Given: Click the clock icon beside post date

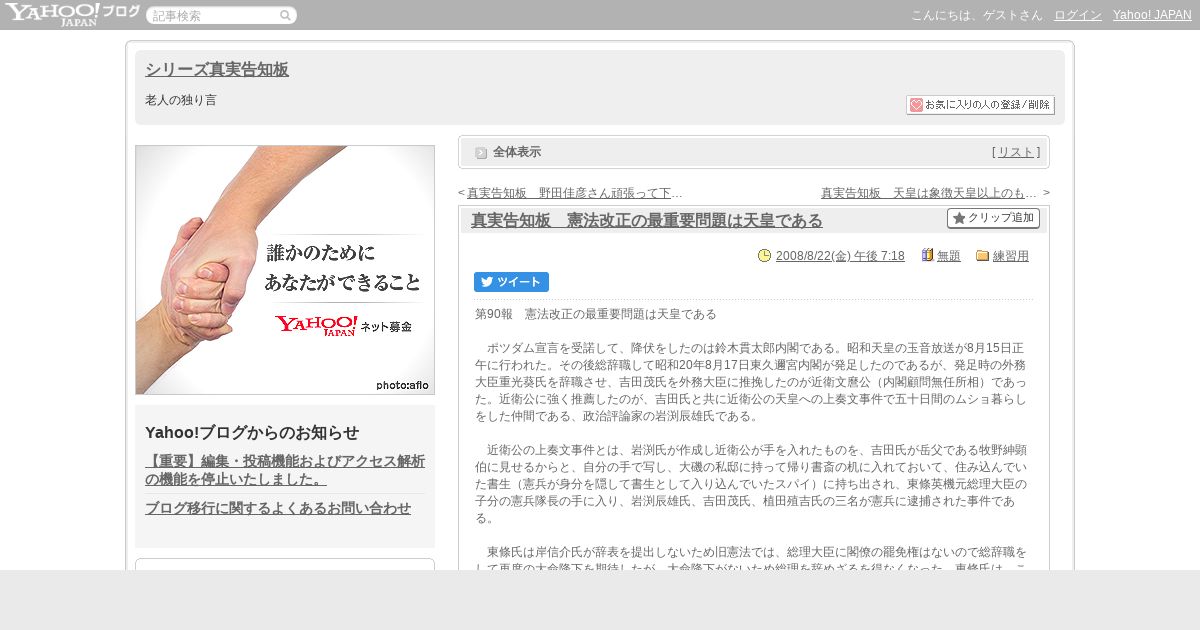Looking at the screenshot, I should pyautogui.click(x=765, y=255).
